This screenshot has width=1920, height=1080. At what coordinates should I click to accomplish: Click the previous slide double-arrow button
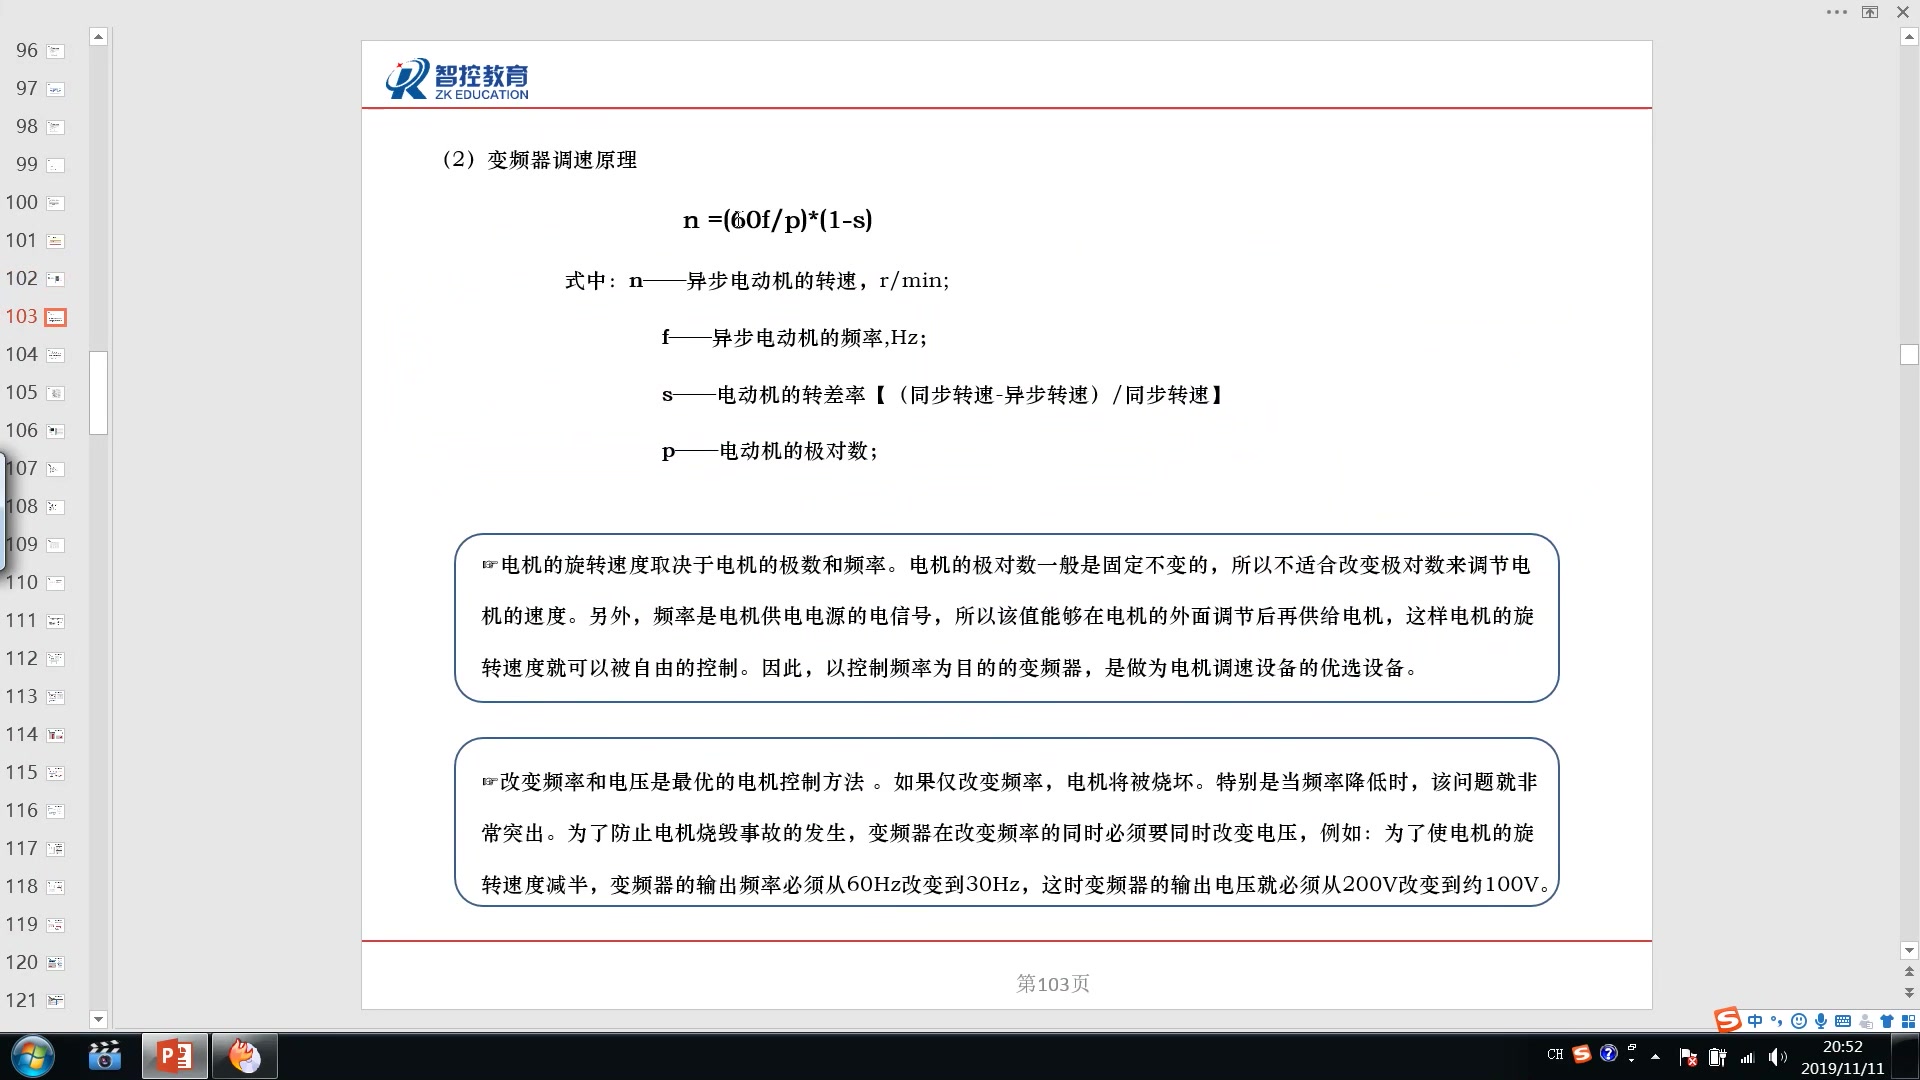1909,971
